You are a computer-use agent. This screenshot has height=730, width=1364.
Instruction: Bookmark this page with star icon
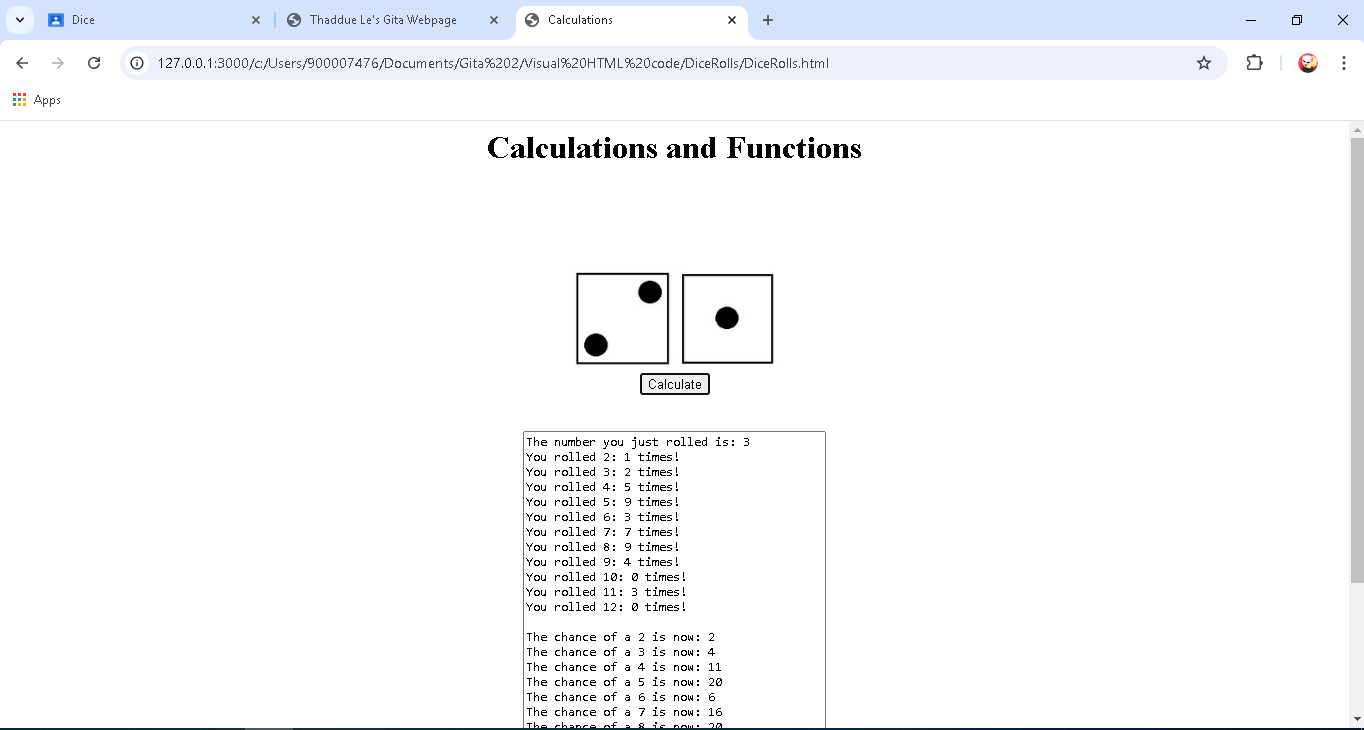1204,63
